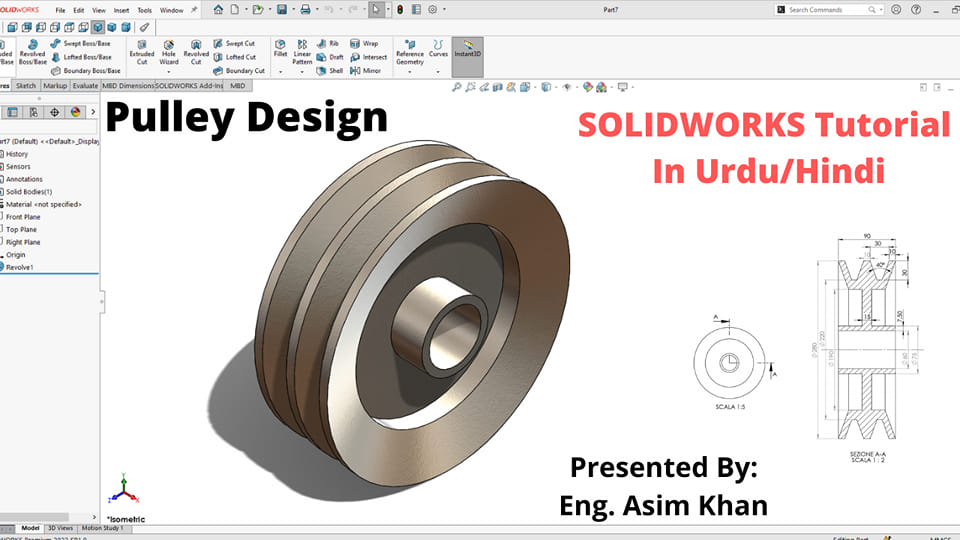The image size is (960, 540).
Task: Click the Search Commands input field
Action: (x=827, y=10)
